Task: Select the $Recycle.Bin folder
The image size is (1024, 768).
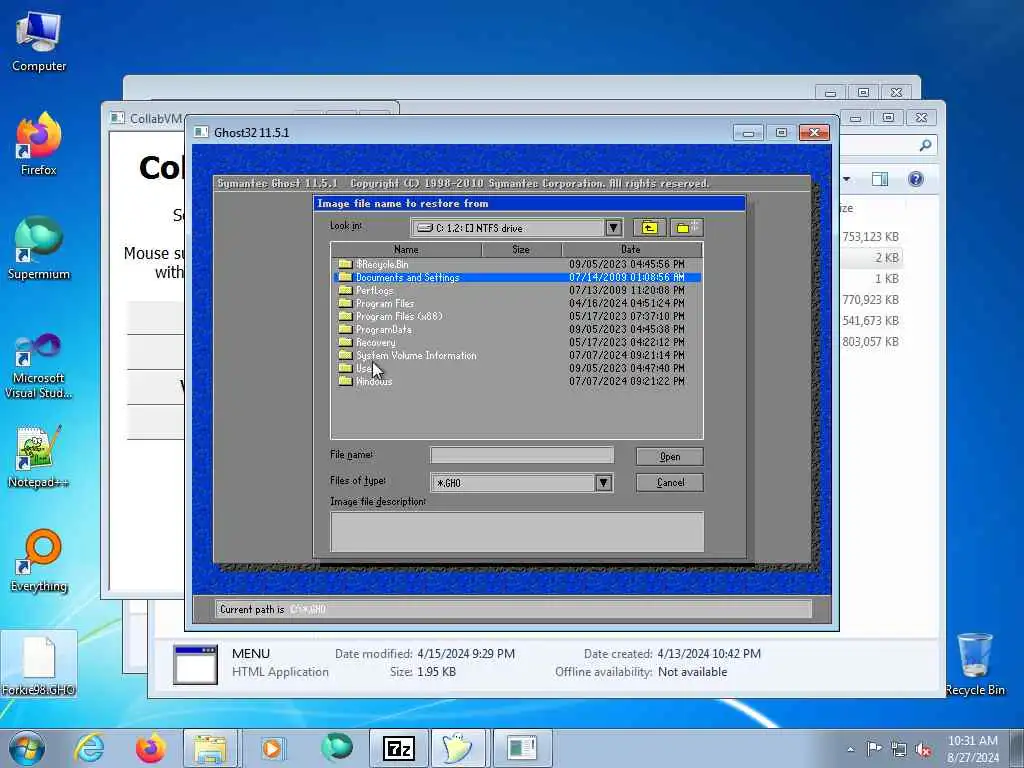Action: (x=517, y=264)
